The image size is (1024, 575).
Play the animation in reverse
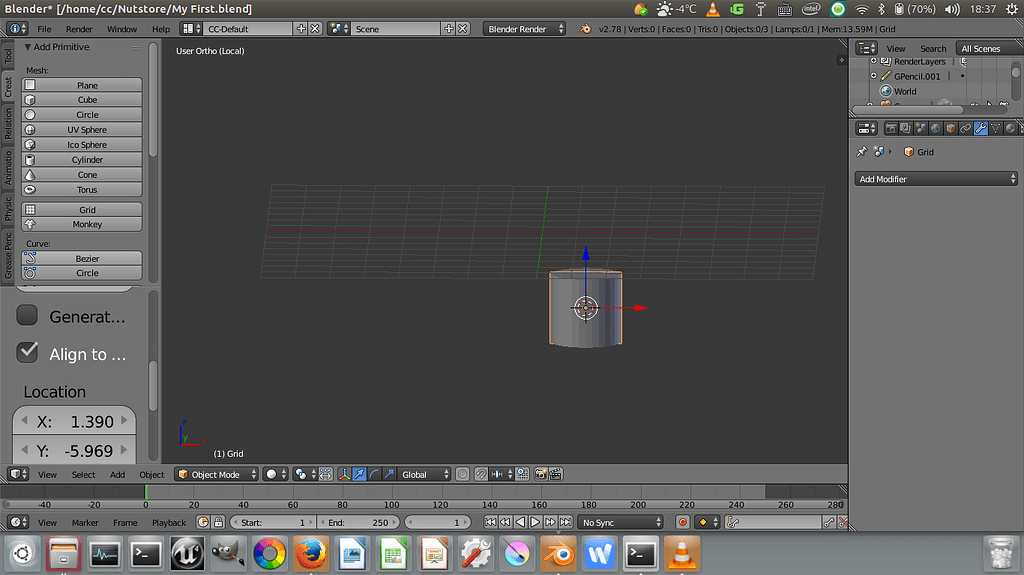pyautogui.click(x=520, y=522)
